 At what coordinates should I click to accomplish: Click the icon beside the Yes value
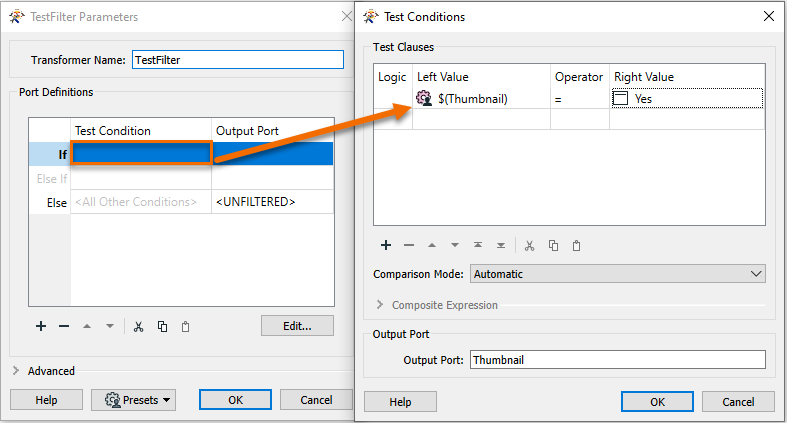point(620,98)
